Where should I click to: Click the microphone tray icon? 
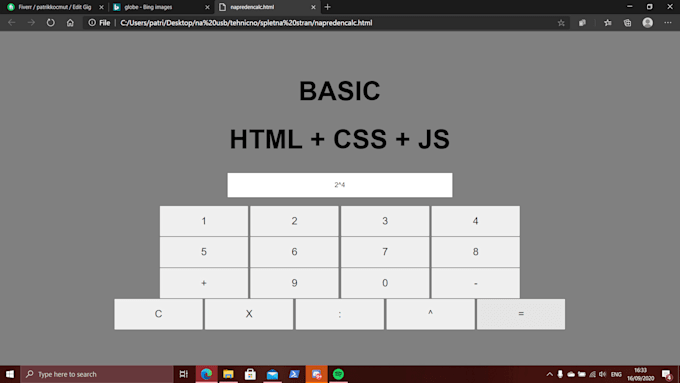[x=560, y=374]
